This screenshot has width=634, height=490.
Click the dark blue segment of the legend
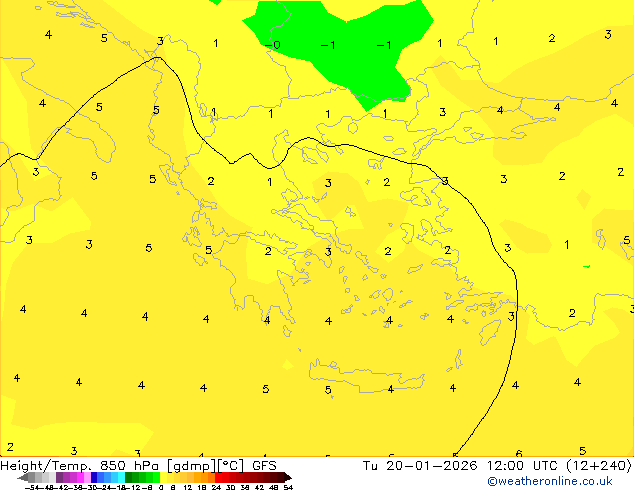click(94, 477)
